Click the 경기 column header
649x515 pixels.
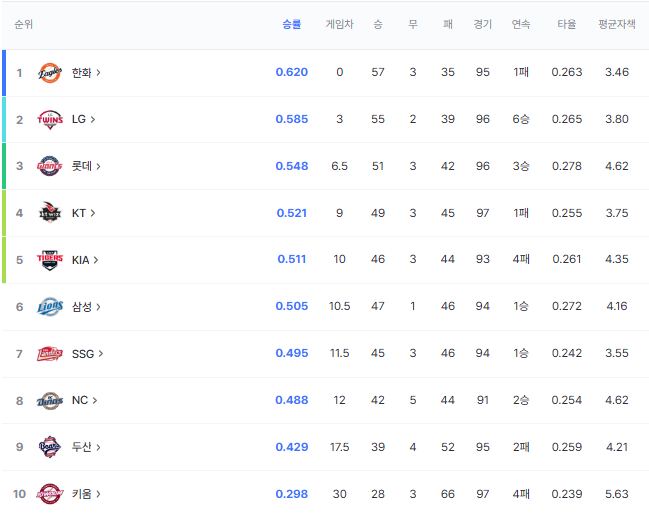click(483, 24)
